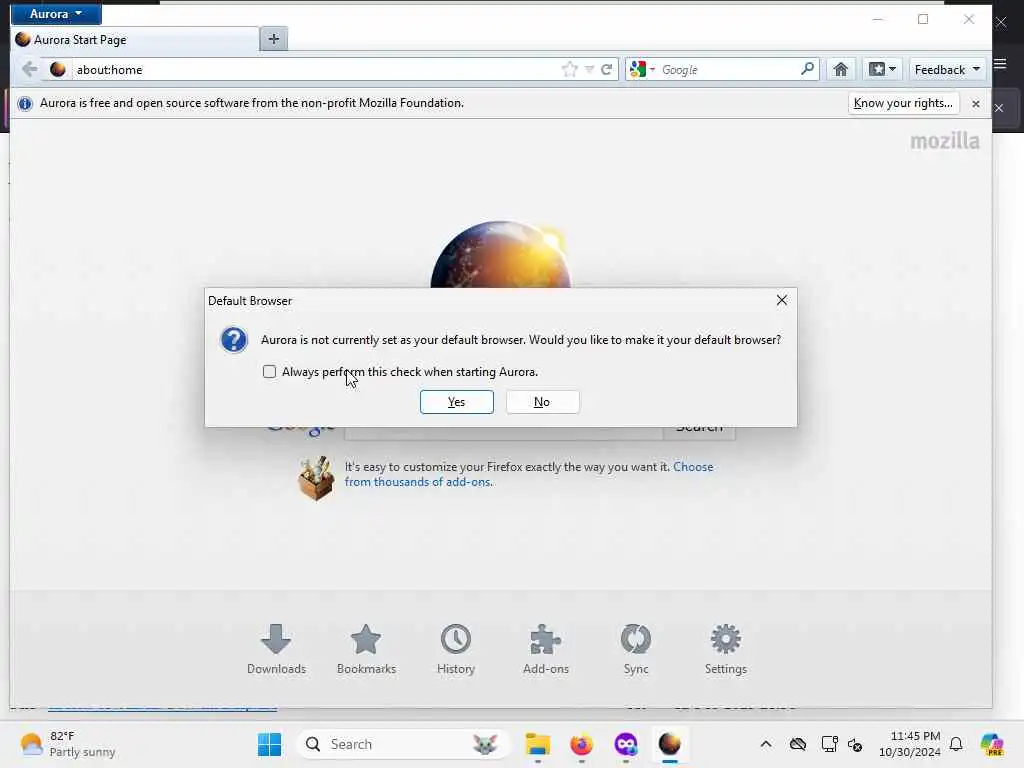Enable always perform this check checkbox
1024x768 pixels.
(x=269, y=372)
